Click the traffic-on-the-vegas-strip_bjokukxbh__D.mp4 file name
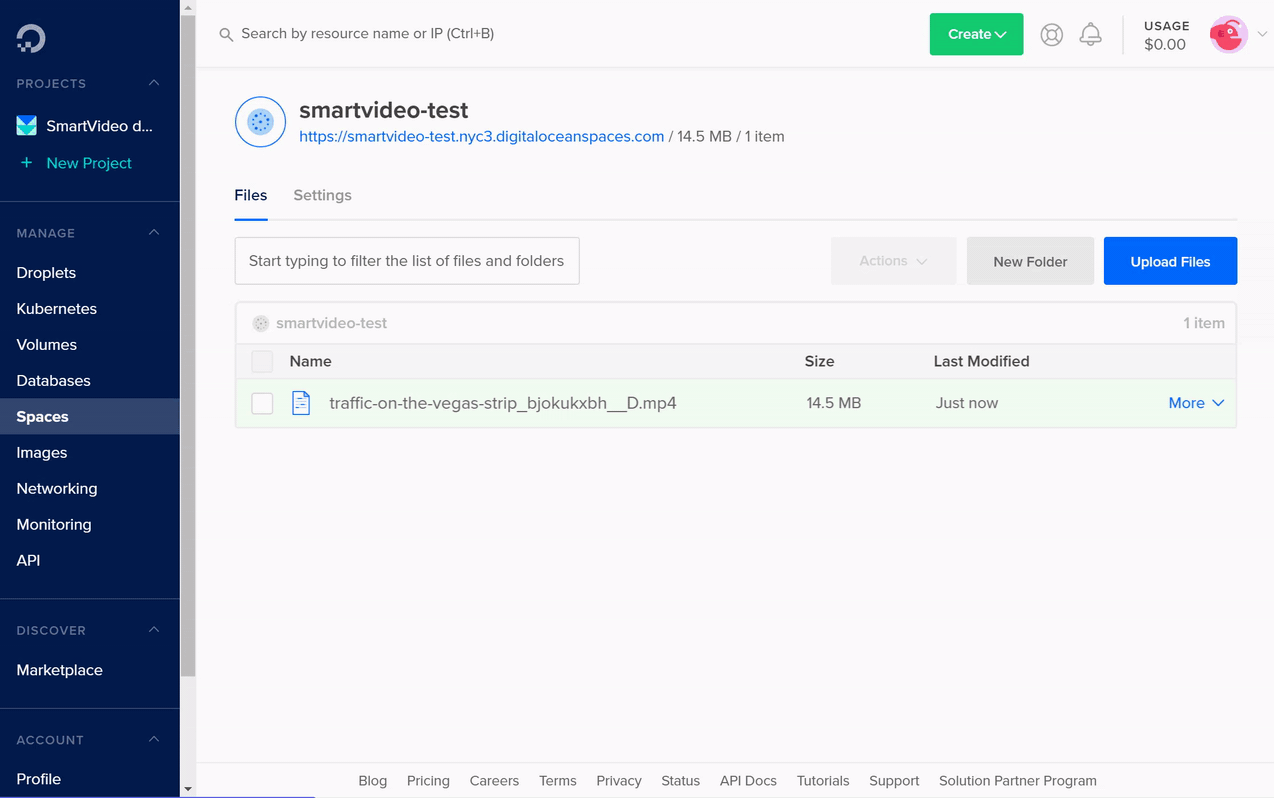1274x798 pixels. [x=503, y=403]
